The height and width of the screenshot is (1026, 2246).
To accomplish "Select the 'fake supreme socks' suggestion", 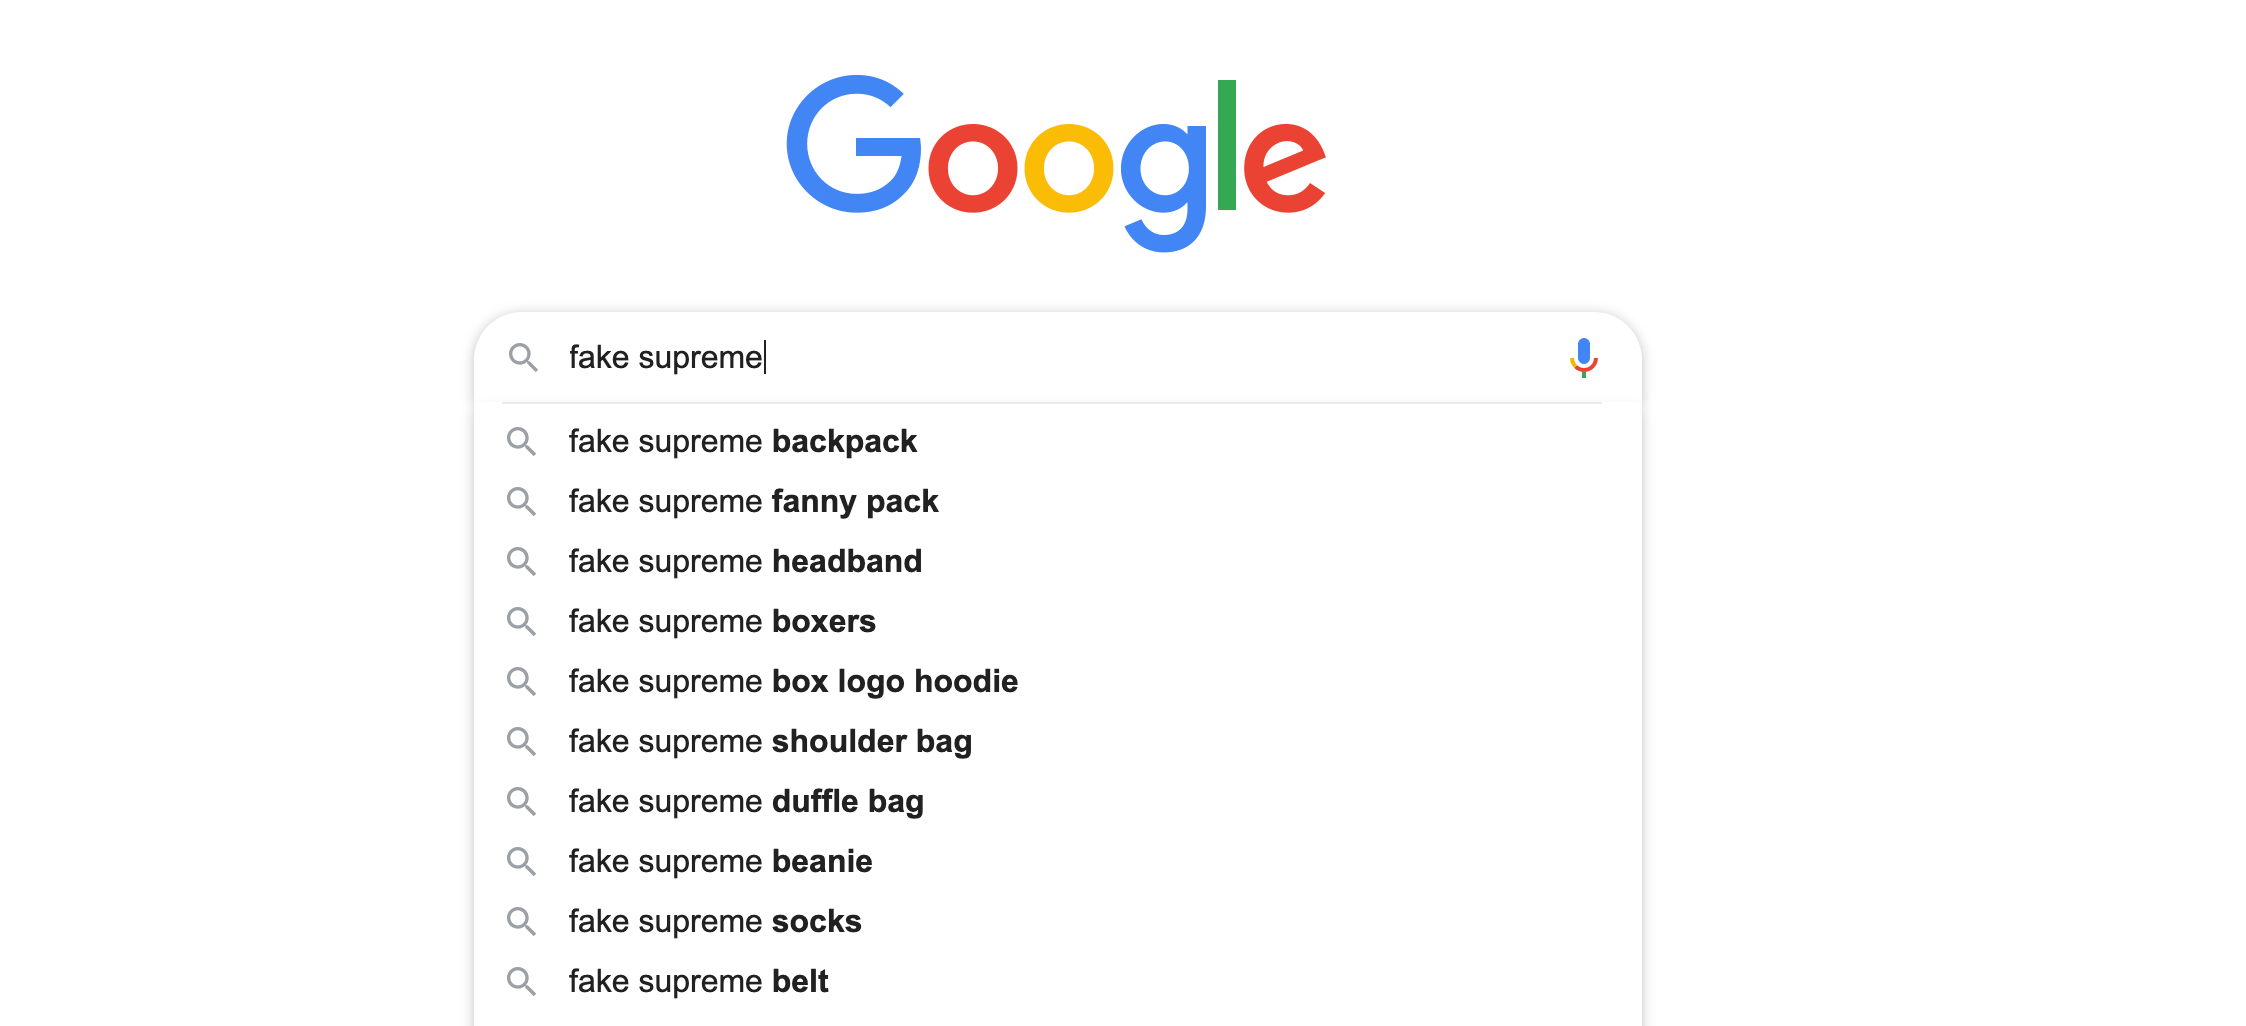I will tap(714, 921).
